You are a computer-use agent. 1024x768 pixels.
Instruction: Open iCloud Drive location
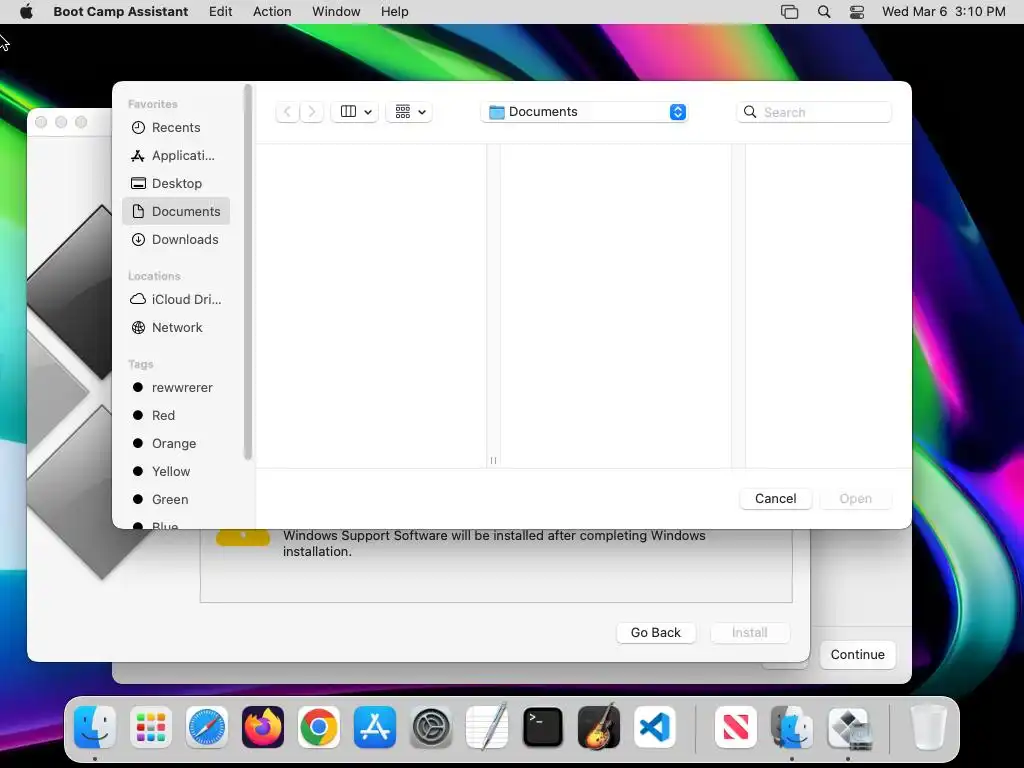click(176, 299)
